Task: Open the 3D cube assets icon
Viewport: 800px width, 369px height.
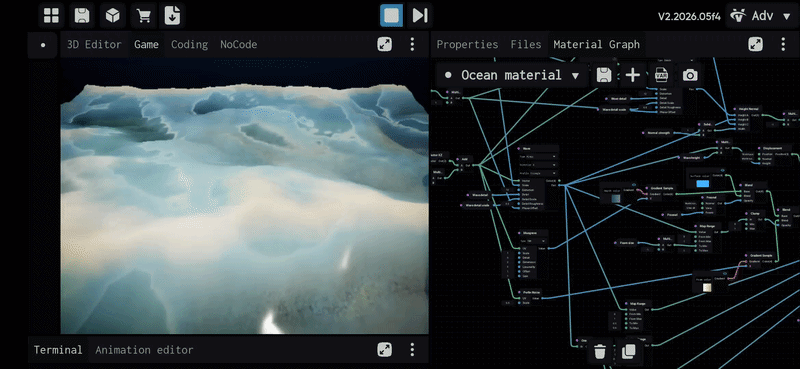Action: 112,15
